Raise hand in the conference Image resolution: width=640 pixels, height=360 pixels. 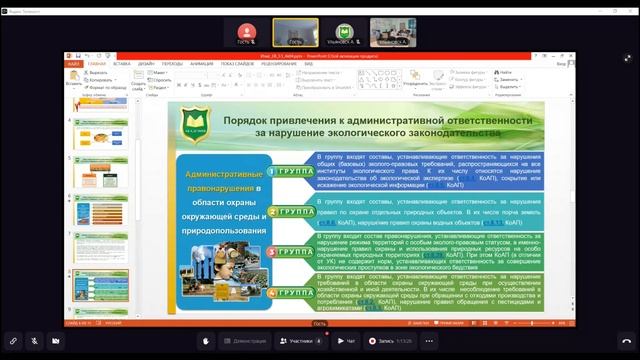pyautogui.click(x=206, y=341)
